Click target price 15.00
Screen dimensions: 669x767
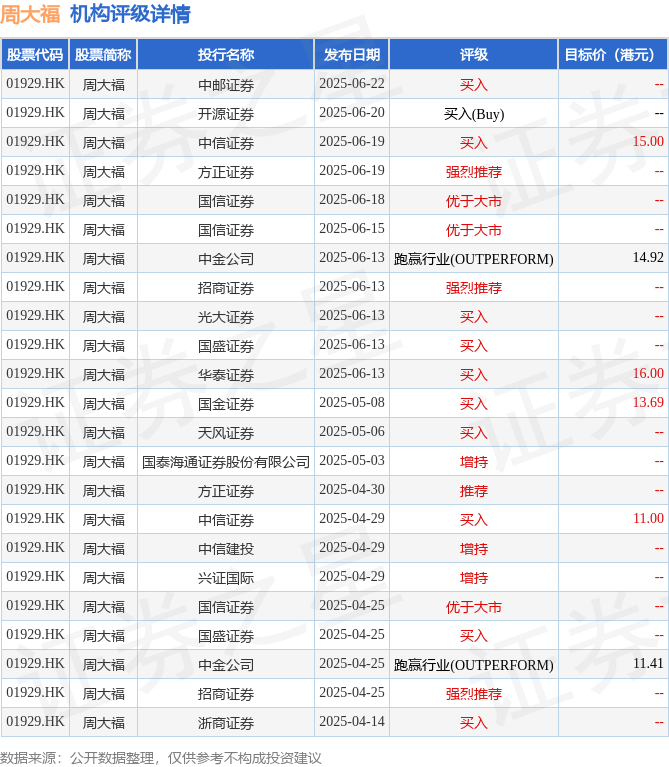pos(648,142)
